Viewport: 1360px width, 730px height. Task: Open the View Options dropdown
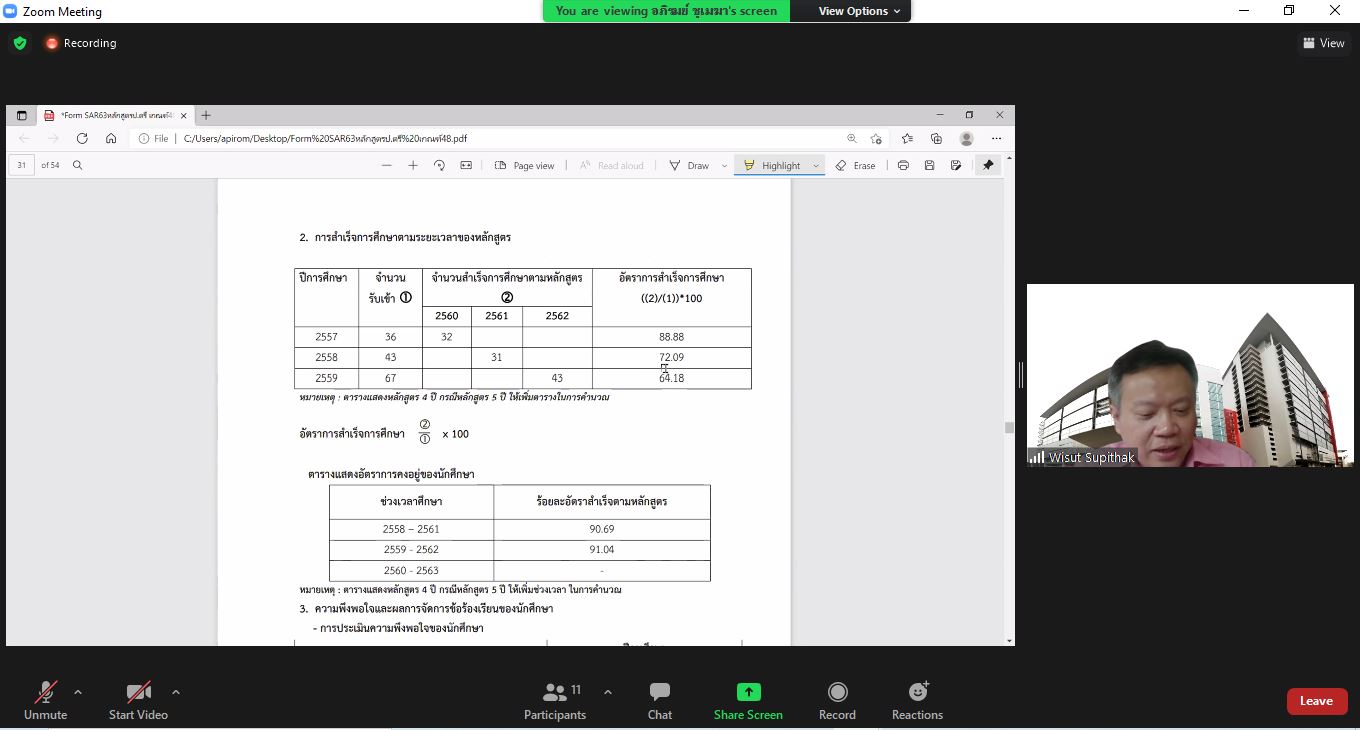(x=859, y=11)
